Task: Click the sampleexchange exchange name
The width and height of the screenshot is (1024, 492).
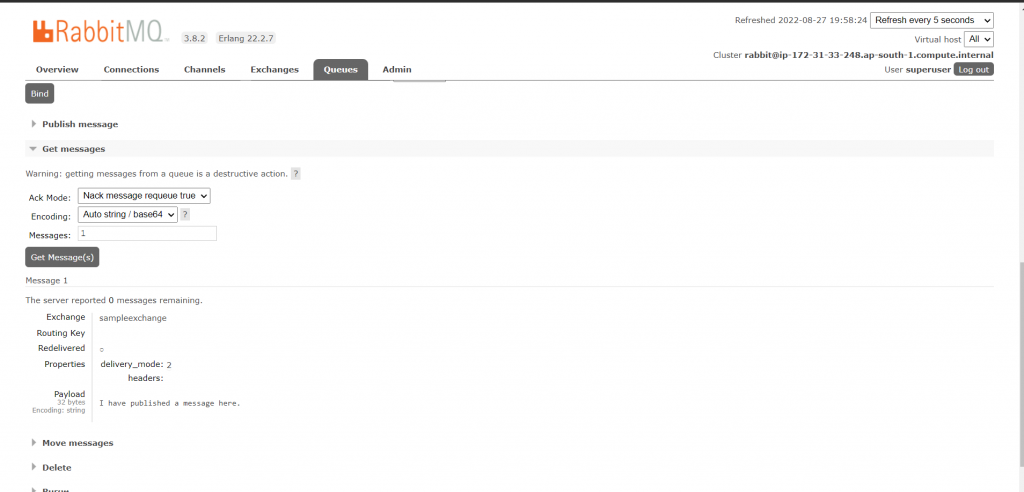Action: (133, 318)
